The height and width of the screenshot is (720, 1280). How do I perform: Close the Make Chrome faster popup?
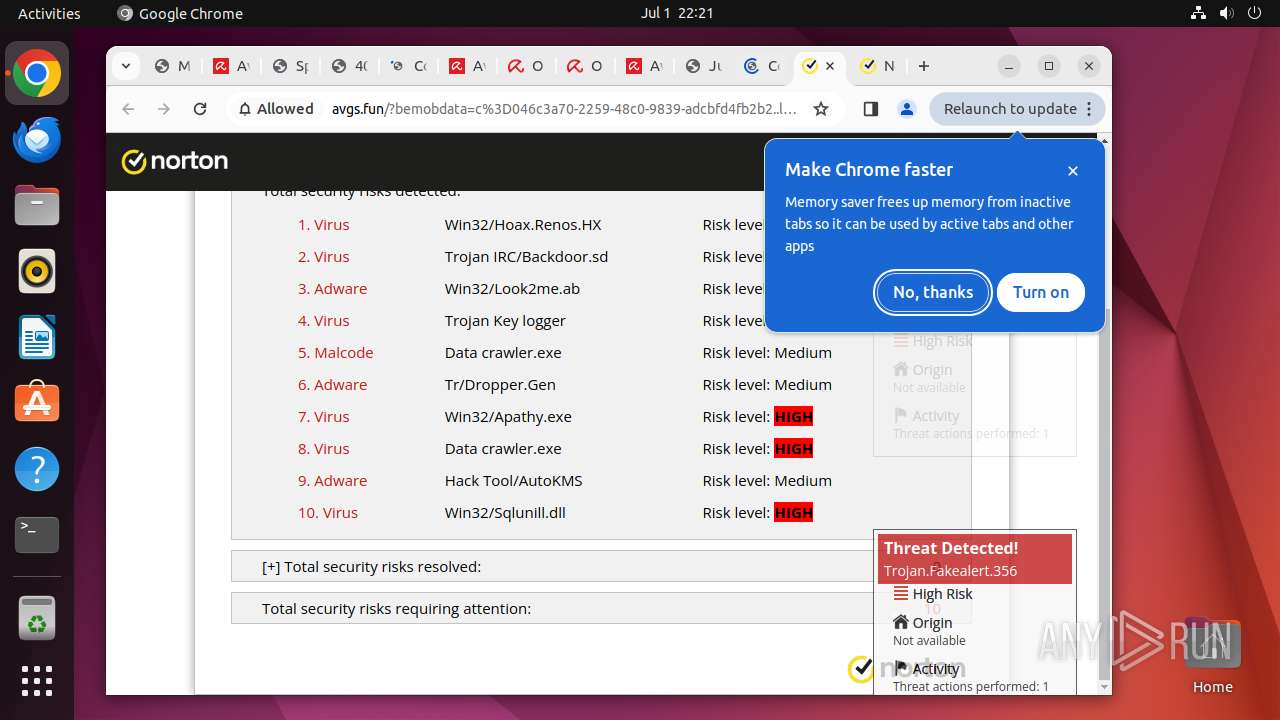tap(1073, 171)
